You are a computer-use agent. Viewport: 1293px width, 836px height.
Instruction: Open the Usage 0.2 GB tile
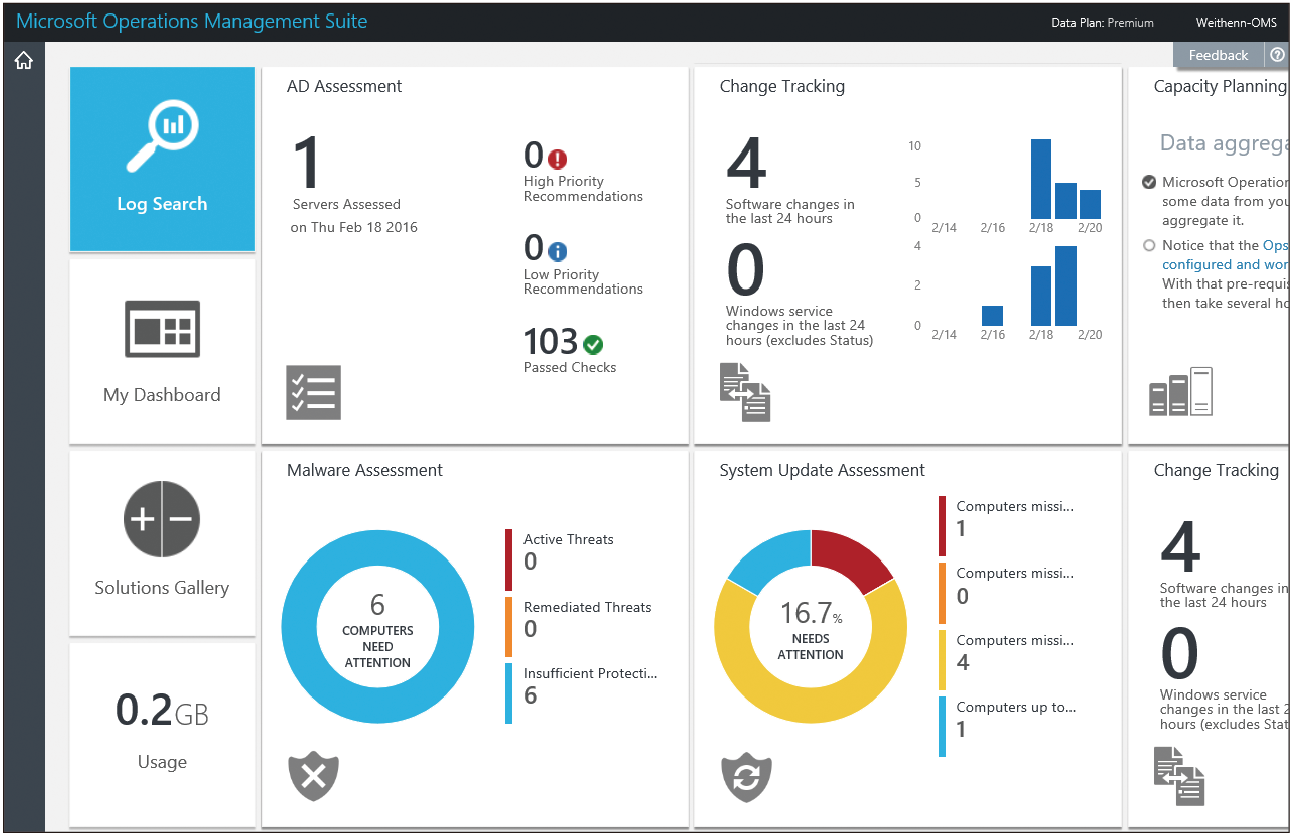[162, 734]
